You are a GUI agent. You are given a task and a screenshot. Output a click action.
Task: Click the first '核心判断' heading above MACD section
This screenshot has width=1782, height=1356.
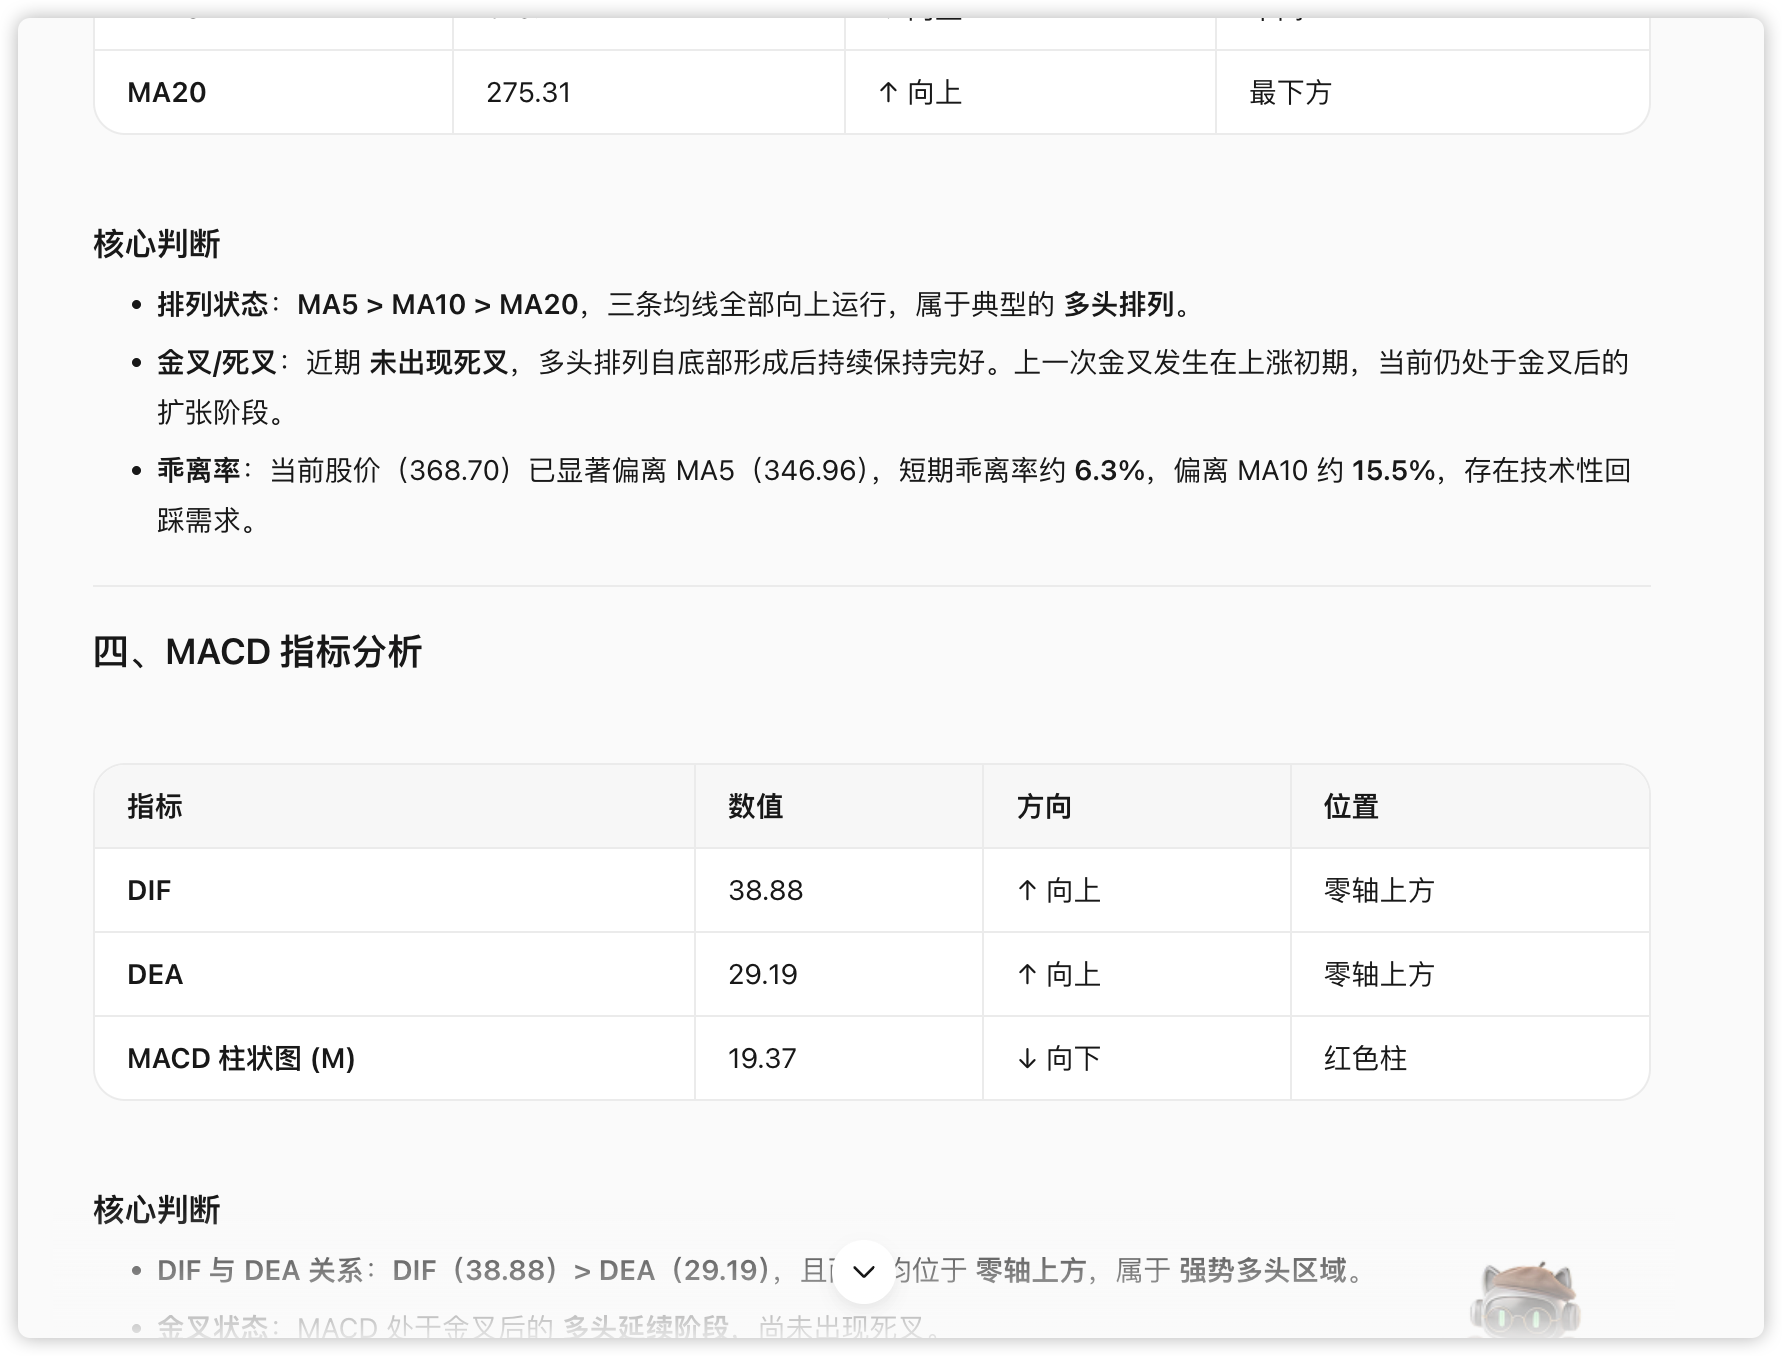157,244
